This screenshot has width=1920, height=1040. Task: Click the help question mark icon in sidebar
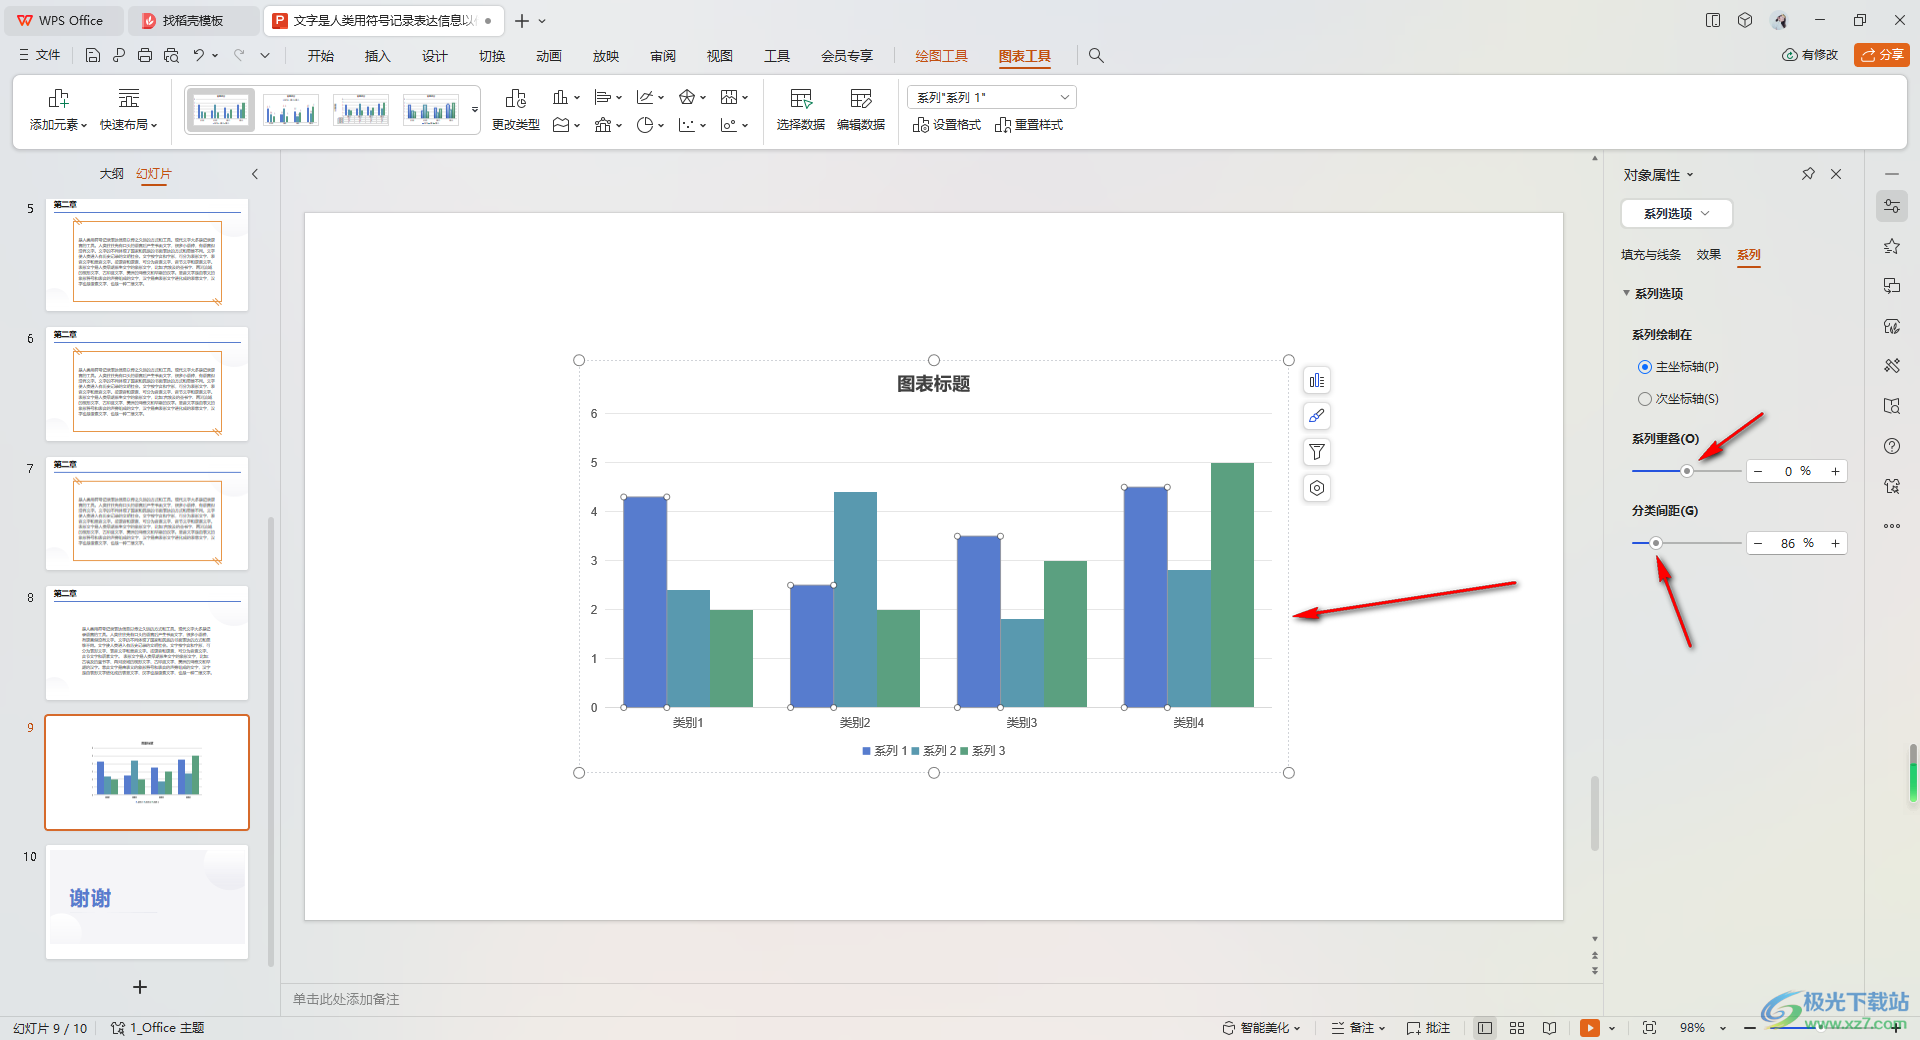point(1892,446)
